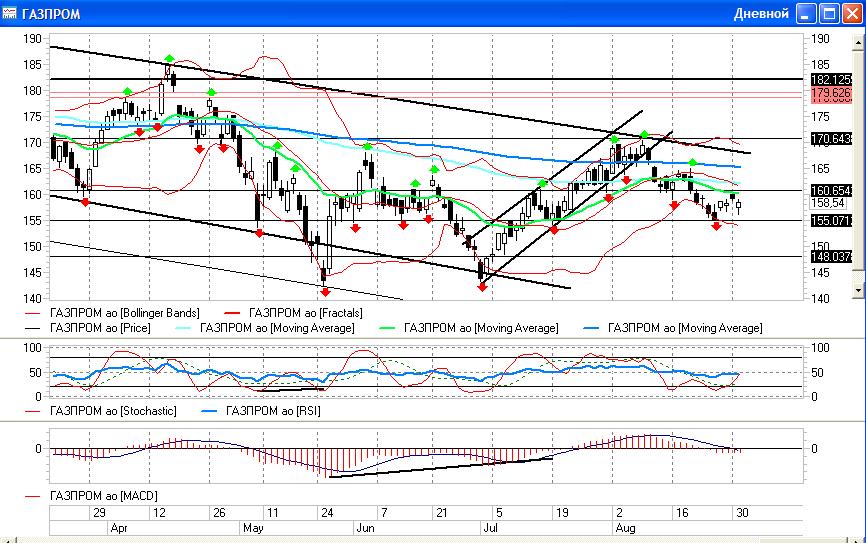Click the May month label on time axis

(253, 528)
